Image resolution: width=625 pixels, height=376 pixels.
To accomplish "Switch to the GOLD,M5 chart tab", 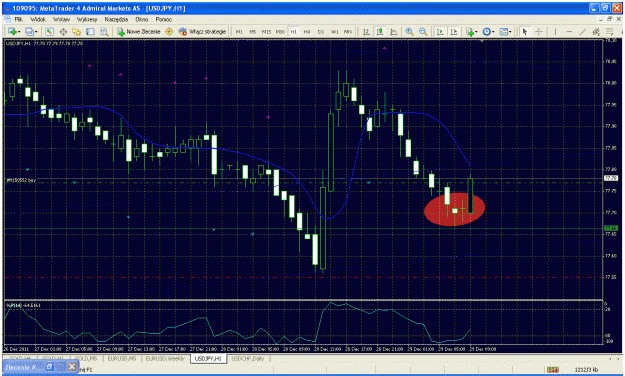I will click(x=86, y=358).
